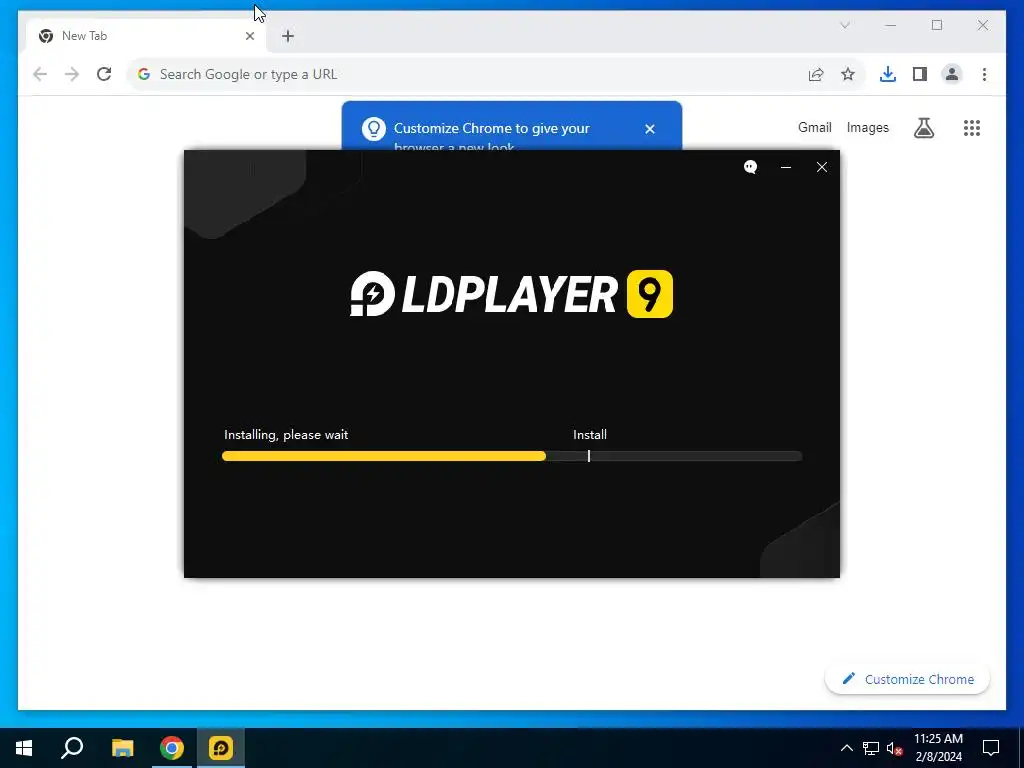Select LDPlayer installer taskbar icon
1024x768 pixels.
[221, 748]
